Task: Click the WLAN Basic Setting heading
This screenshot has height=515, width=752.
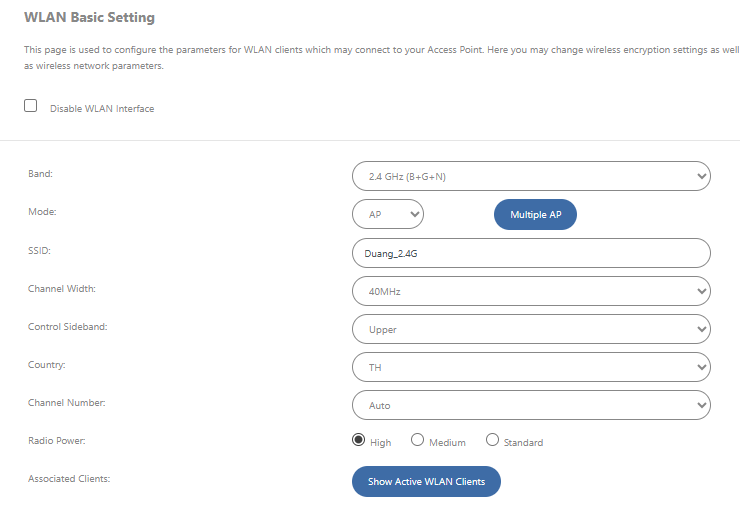Action: point(89,18)
